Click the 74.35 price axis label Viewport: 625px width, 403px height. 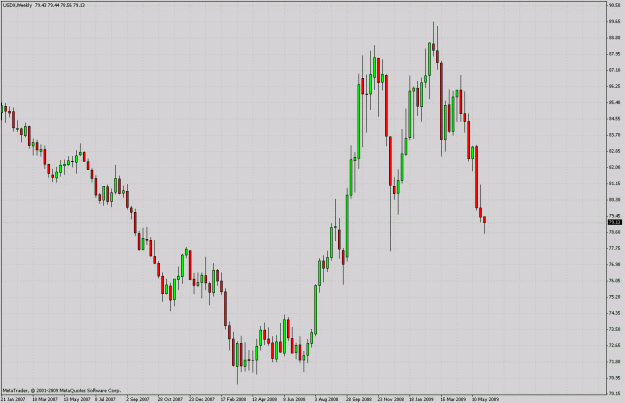point(614,313)
